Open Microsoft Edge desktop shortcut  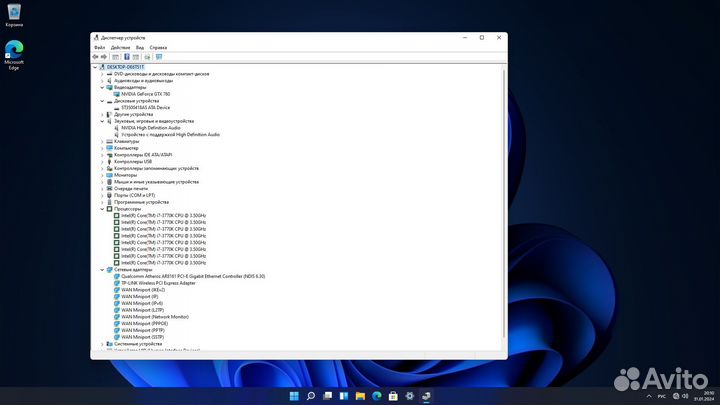pos(14,55)
